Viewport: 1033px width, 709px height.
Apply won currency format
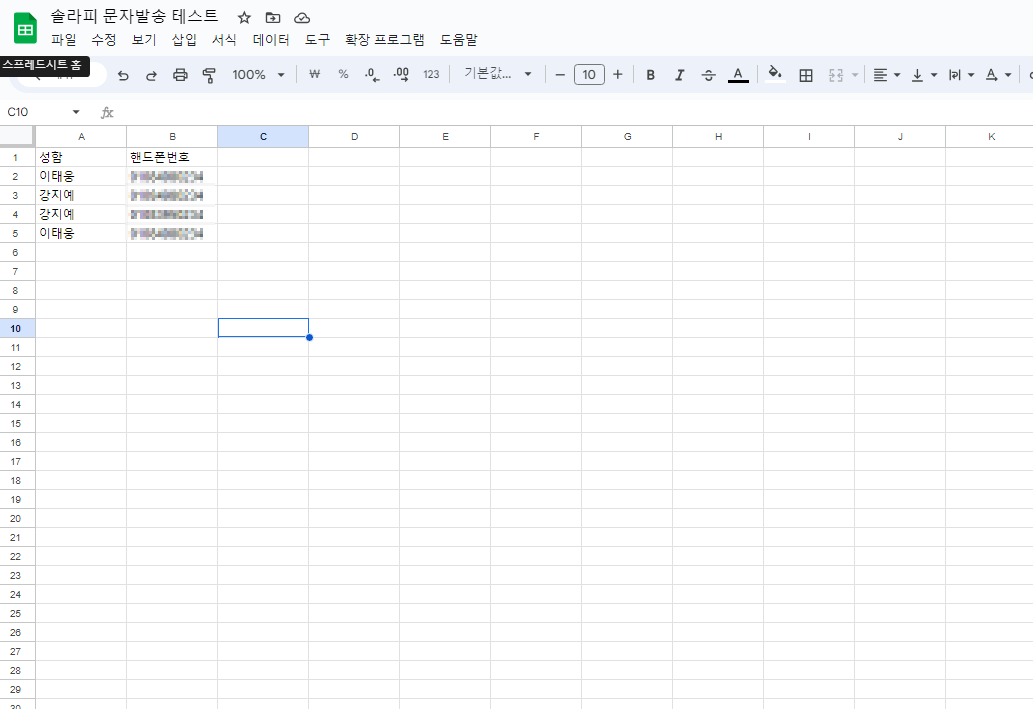314,74
